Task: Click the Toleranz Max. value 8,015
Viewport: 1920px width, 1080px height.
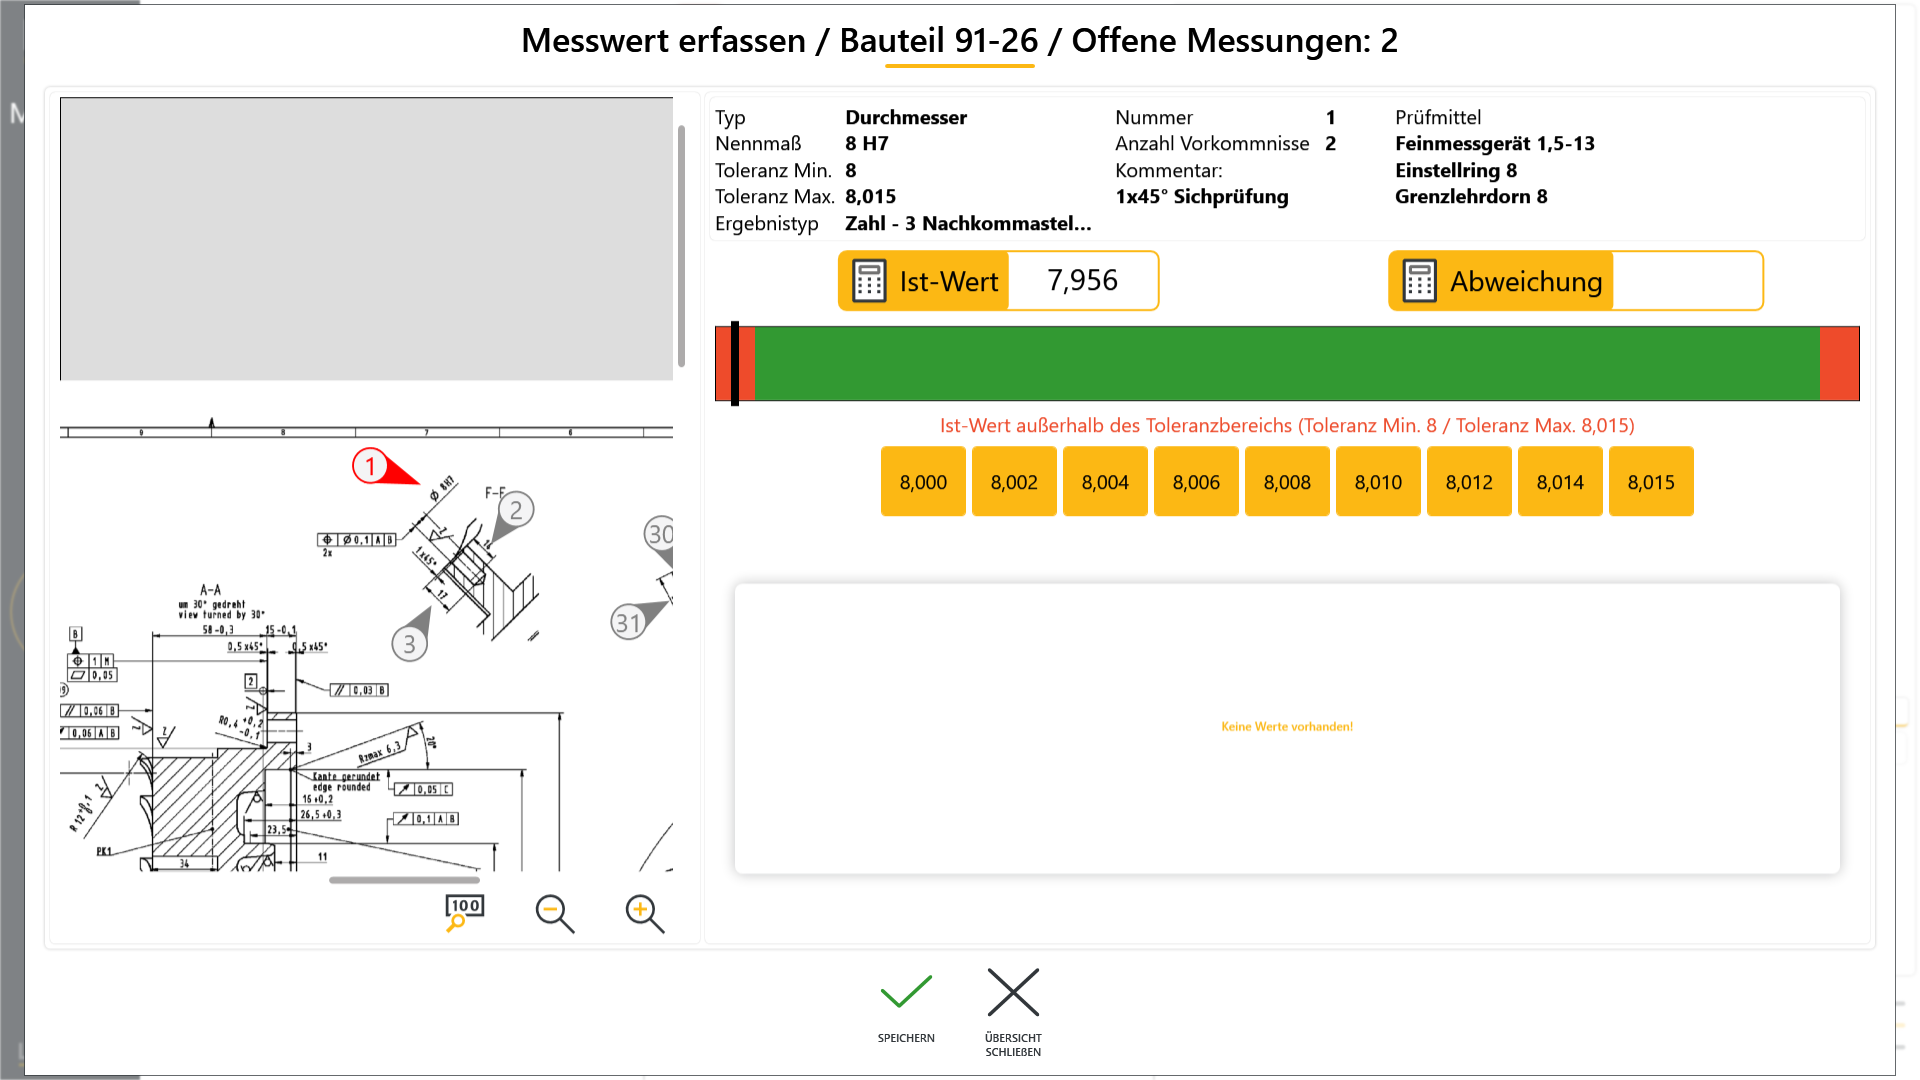Action: tap(871, 197)
